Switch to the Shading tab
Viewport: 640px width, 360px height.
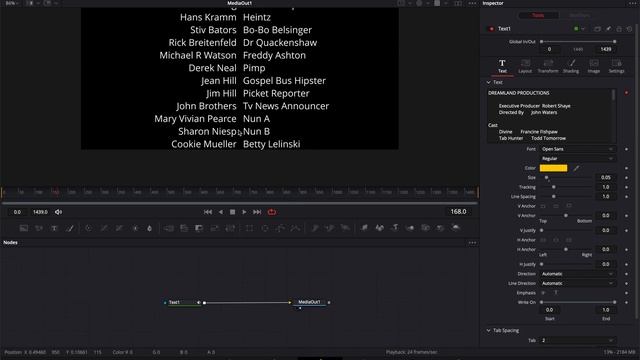(x=571, y=66)
